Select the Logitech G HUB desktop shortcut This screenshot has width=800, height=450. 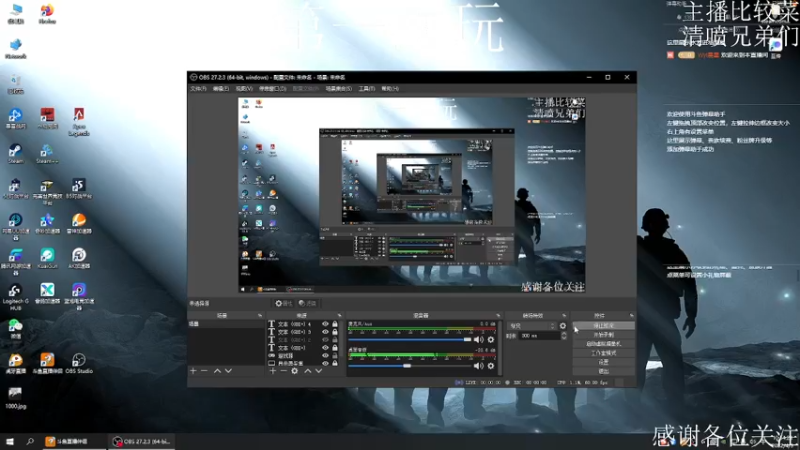coord(15,297)
